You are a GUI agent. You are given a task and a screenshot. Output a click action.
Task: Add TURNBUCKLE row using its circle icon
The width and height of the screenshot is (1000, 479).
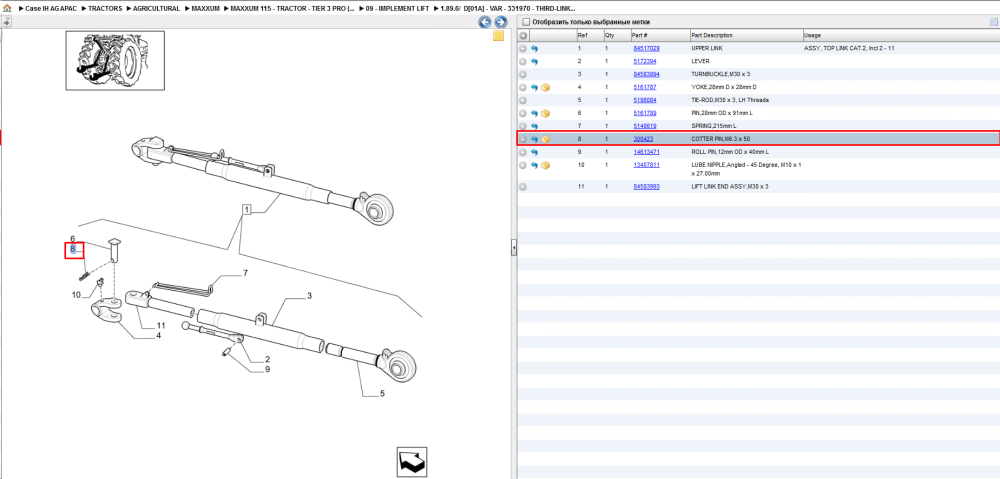pos(523,75)
